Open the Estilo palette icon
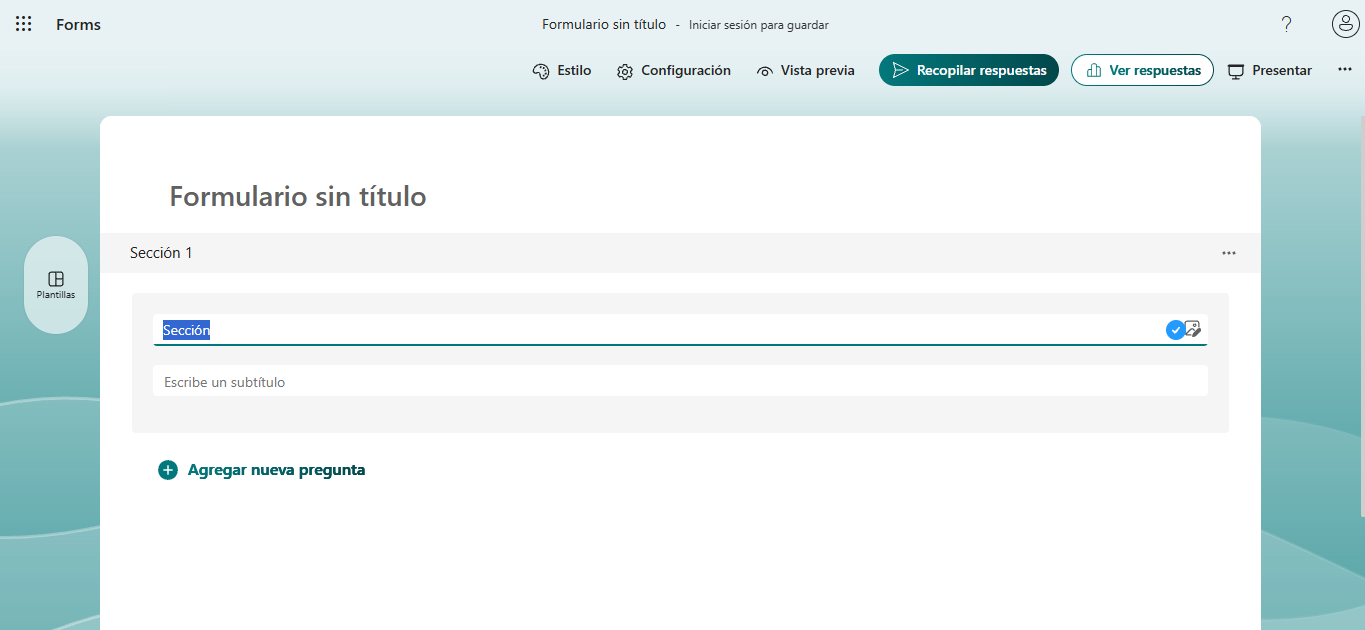1365x630 pixels. (x=539, y=70)
